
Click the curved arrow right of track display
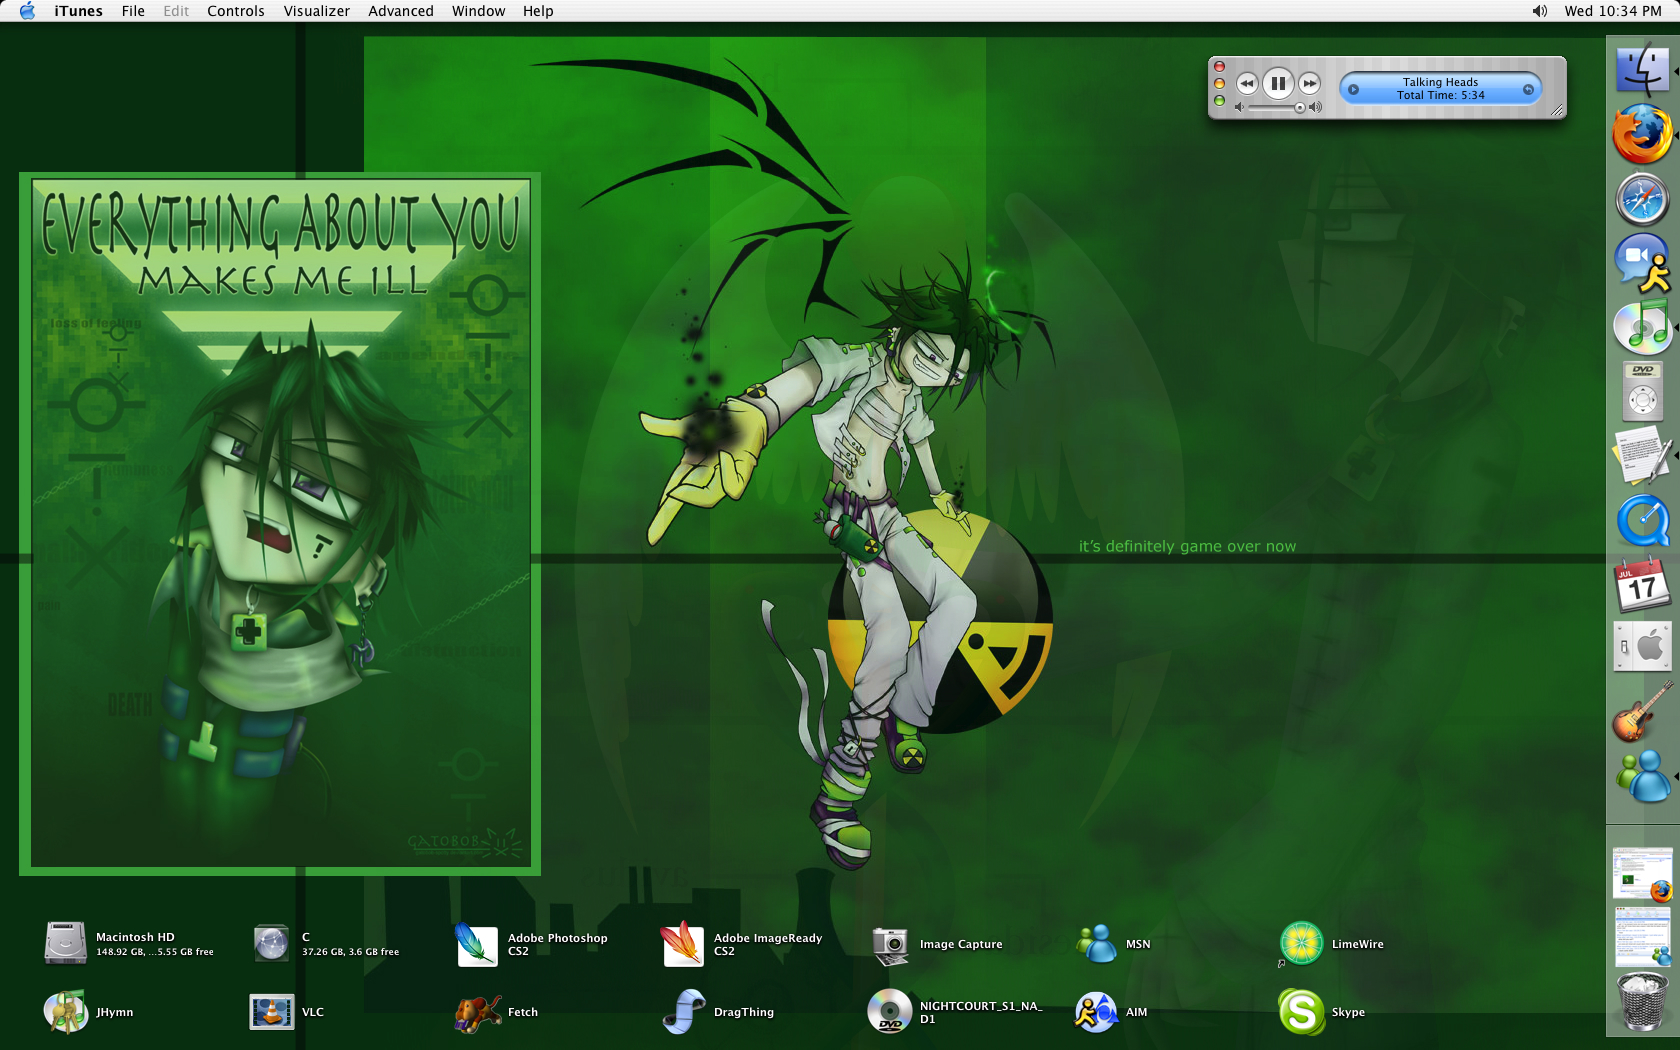pos(1528,89)
